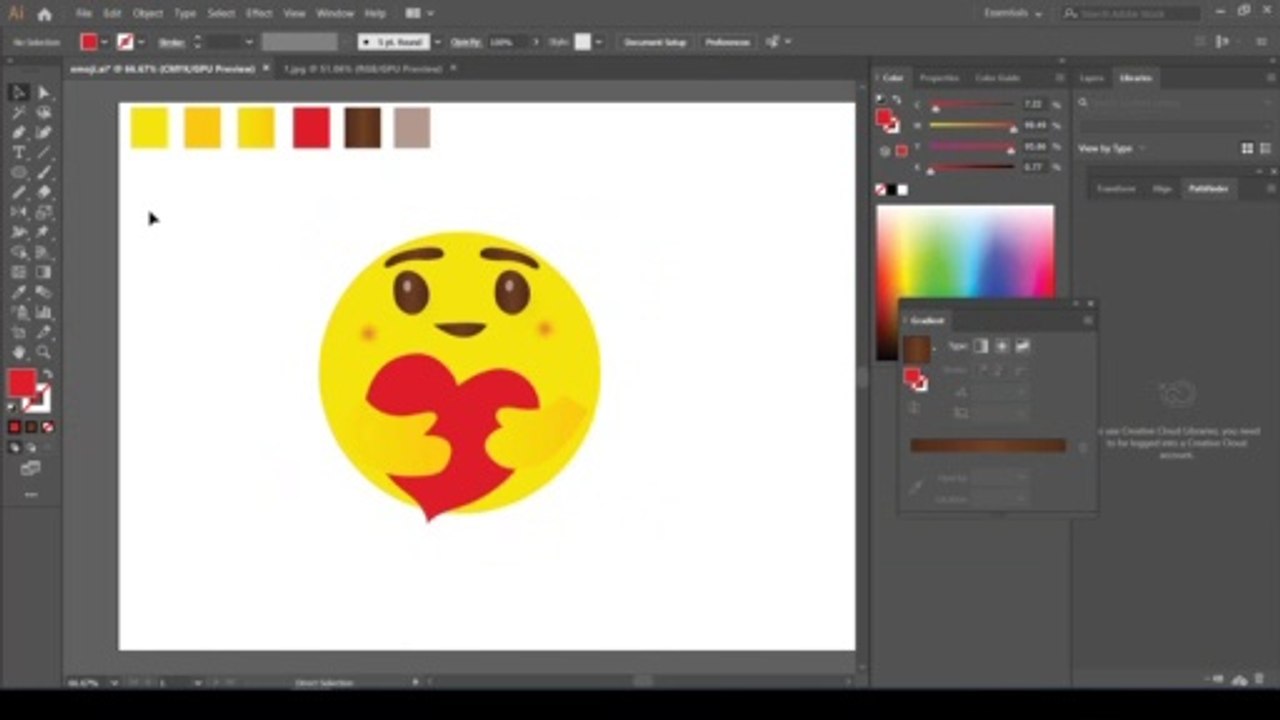The height and width of the screenshot is (720, 1280).
Task: Switch Libraries to list view
Action: [1265, 148]
